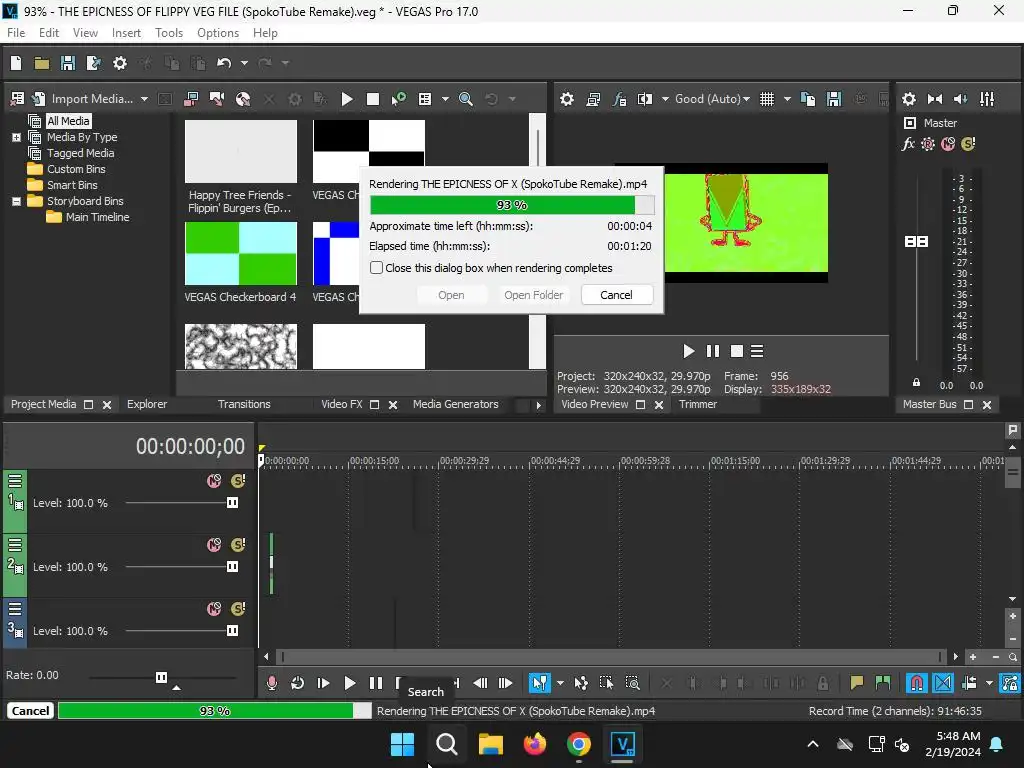Adjust track 1 level slider

coord(232,503)
